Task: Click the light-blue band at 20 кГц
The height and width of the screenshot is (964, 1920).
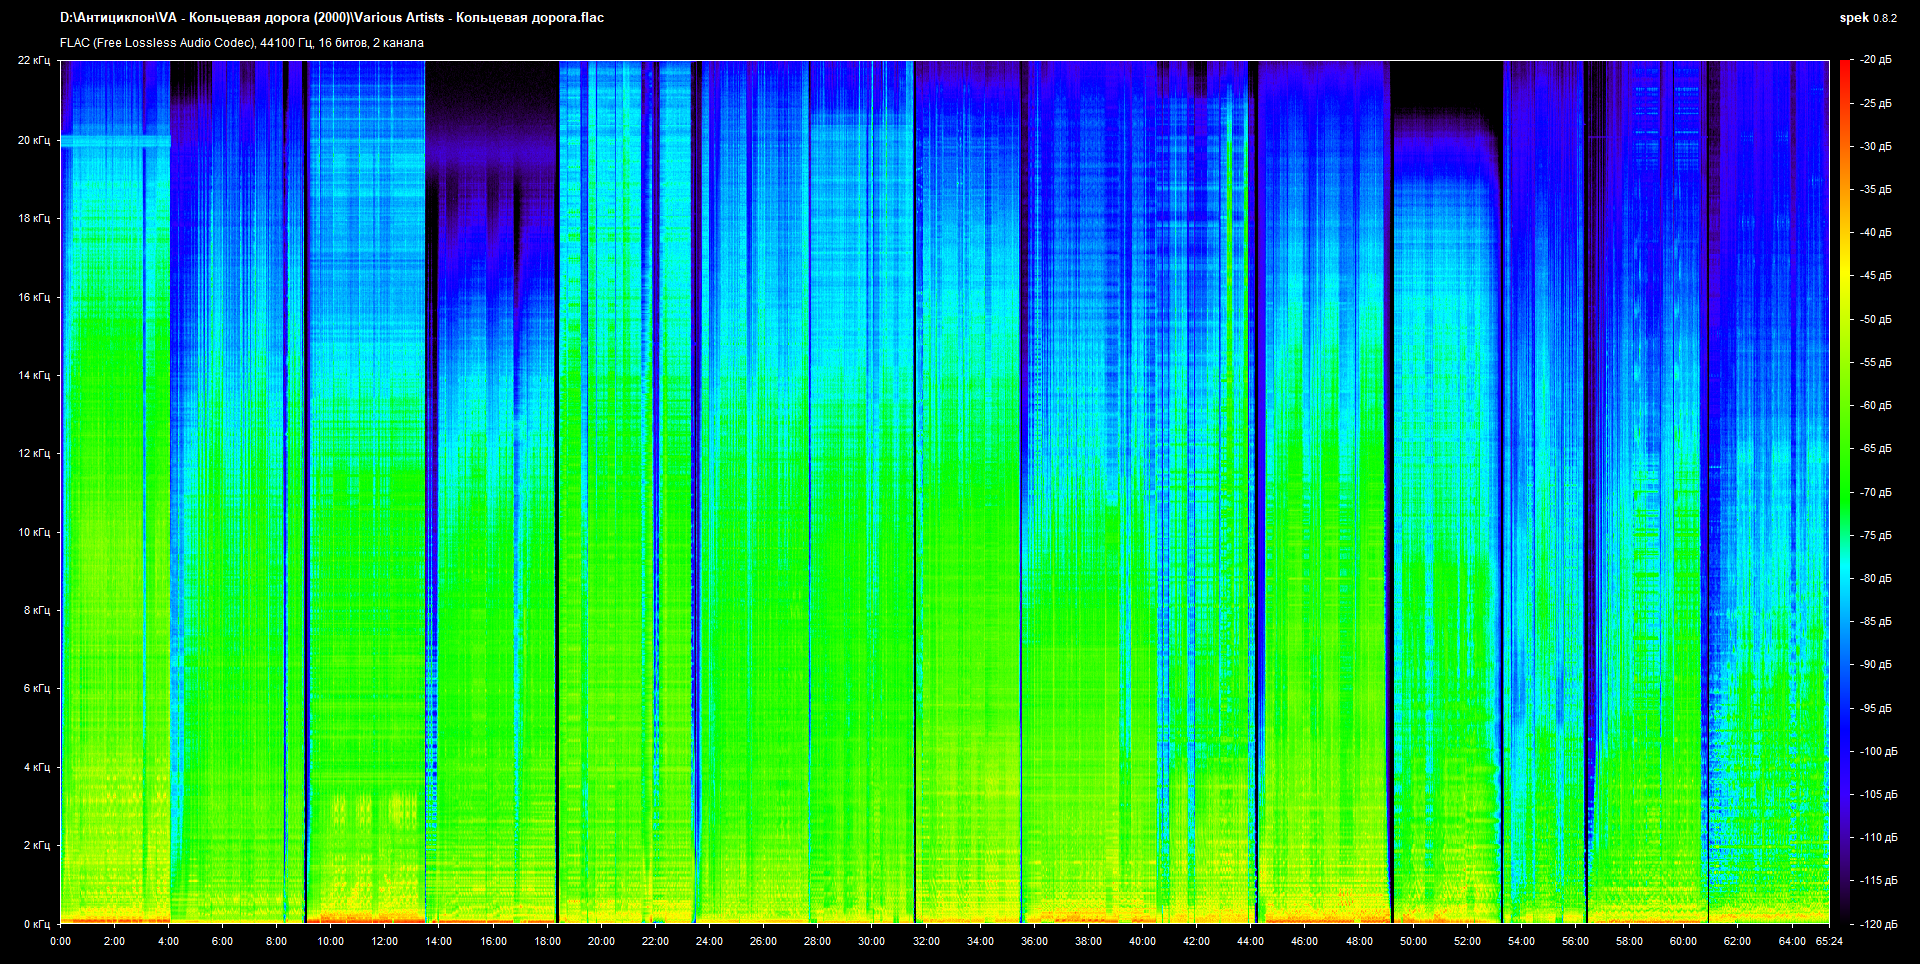Action: [x=115, y=141]
